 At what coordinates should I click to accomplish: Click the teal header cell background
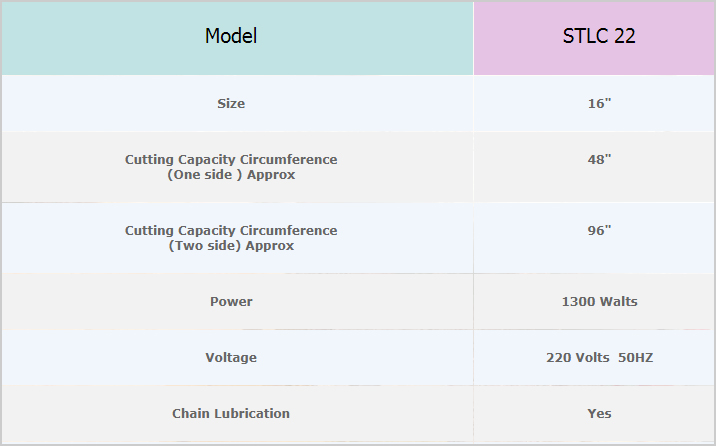pyautogui.click(x=100, y=55)
